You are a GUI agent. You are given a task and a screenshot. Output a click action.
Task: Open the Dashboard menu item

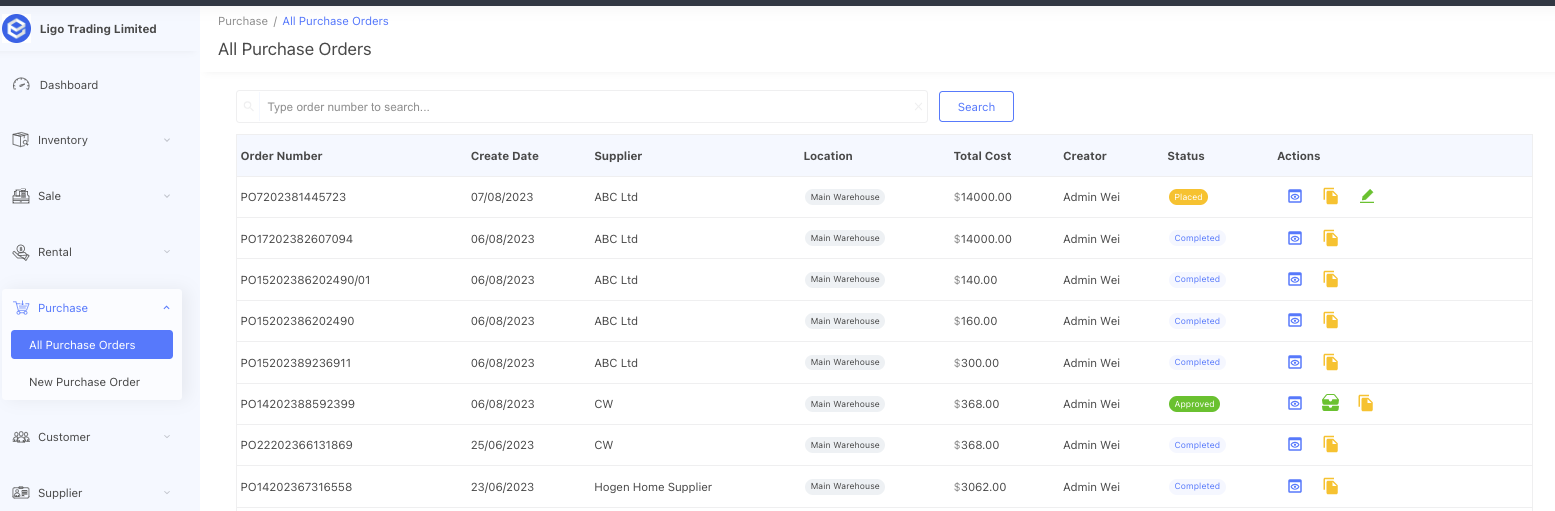[x=68, y=85]
